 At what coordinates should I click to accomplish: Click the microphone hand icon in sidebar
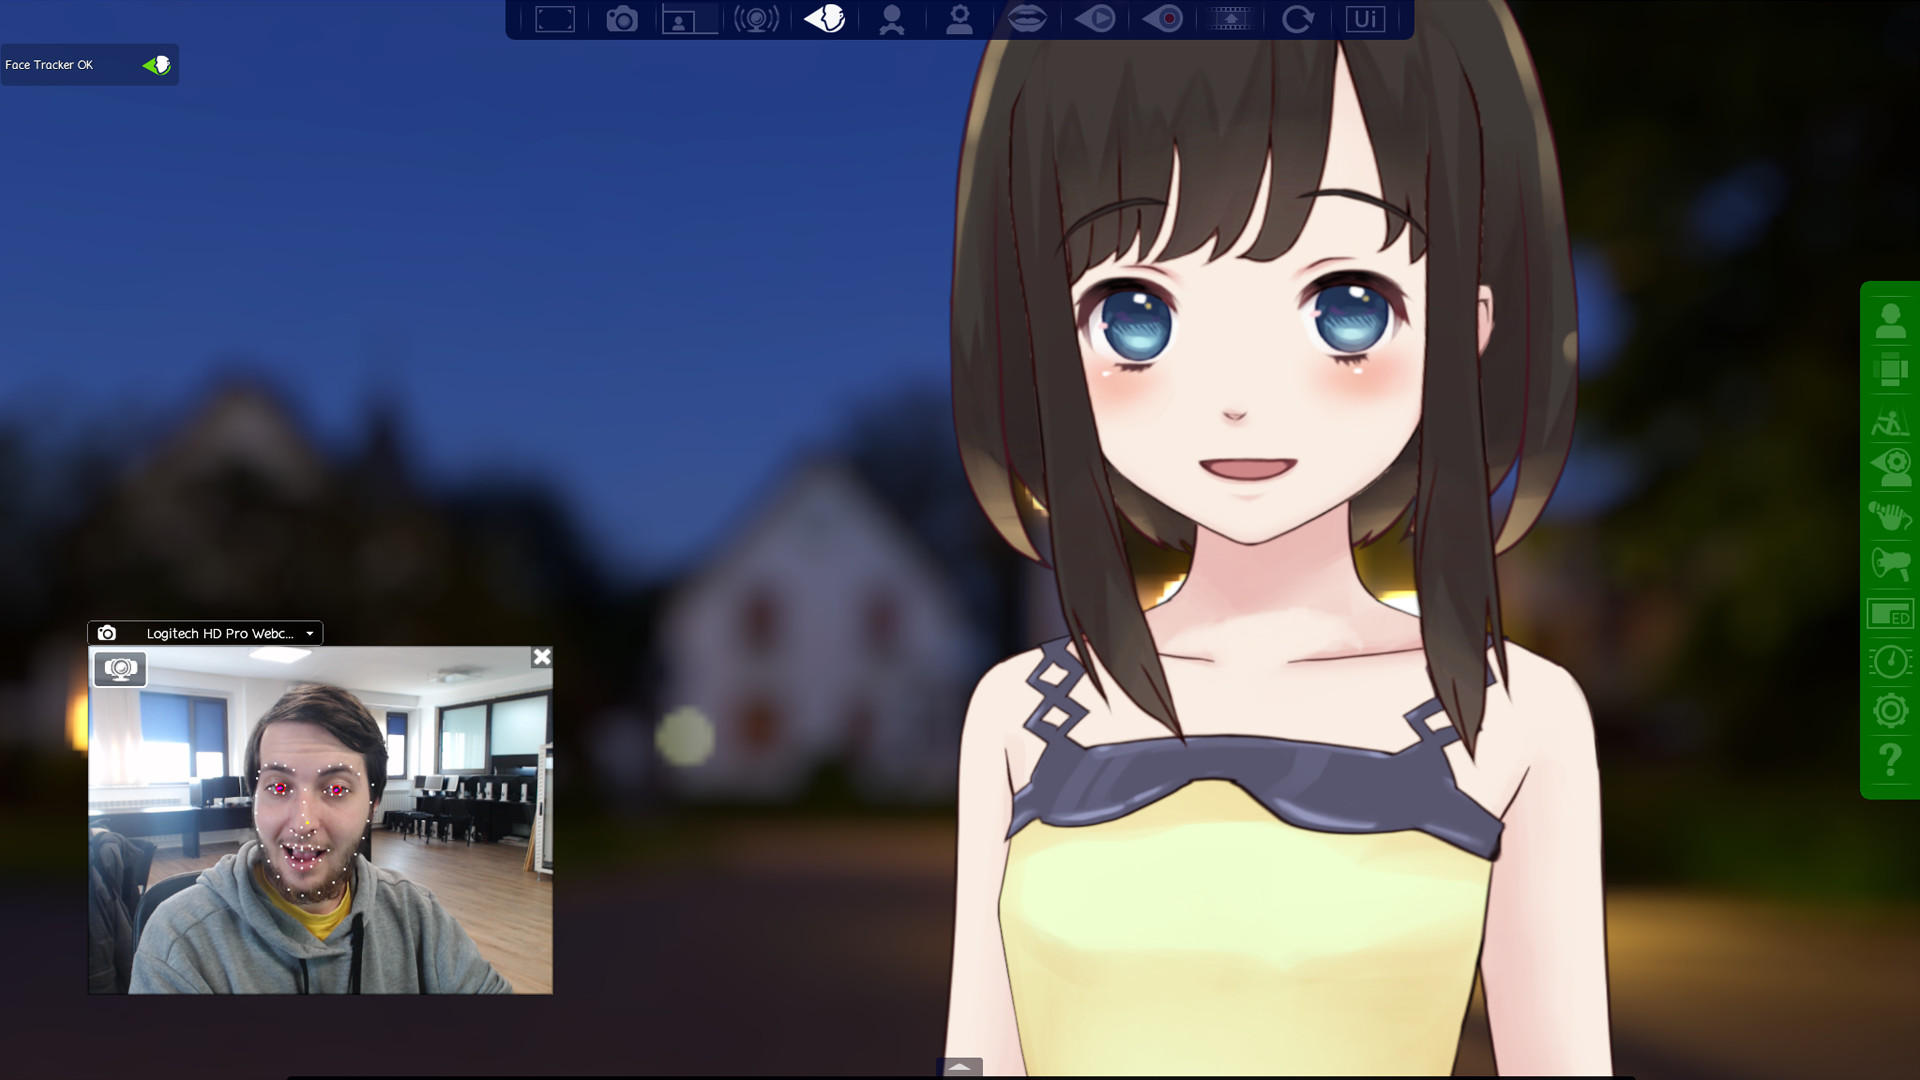[1889, 516]
